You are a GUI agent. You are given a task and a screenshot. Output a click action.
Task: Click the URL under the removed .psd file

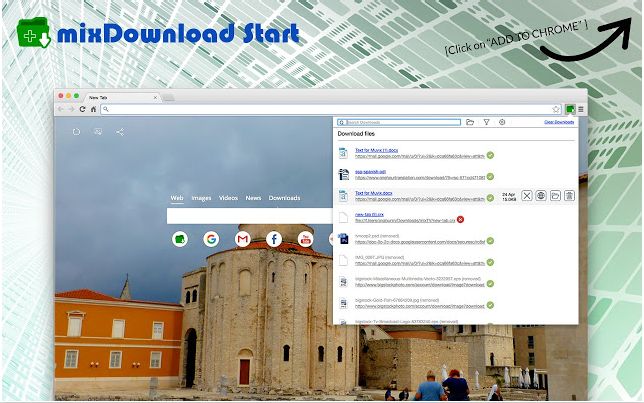(420, 242)
